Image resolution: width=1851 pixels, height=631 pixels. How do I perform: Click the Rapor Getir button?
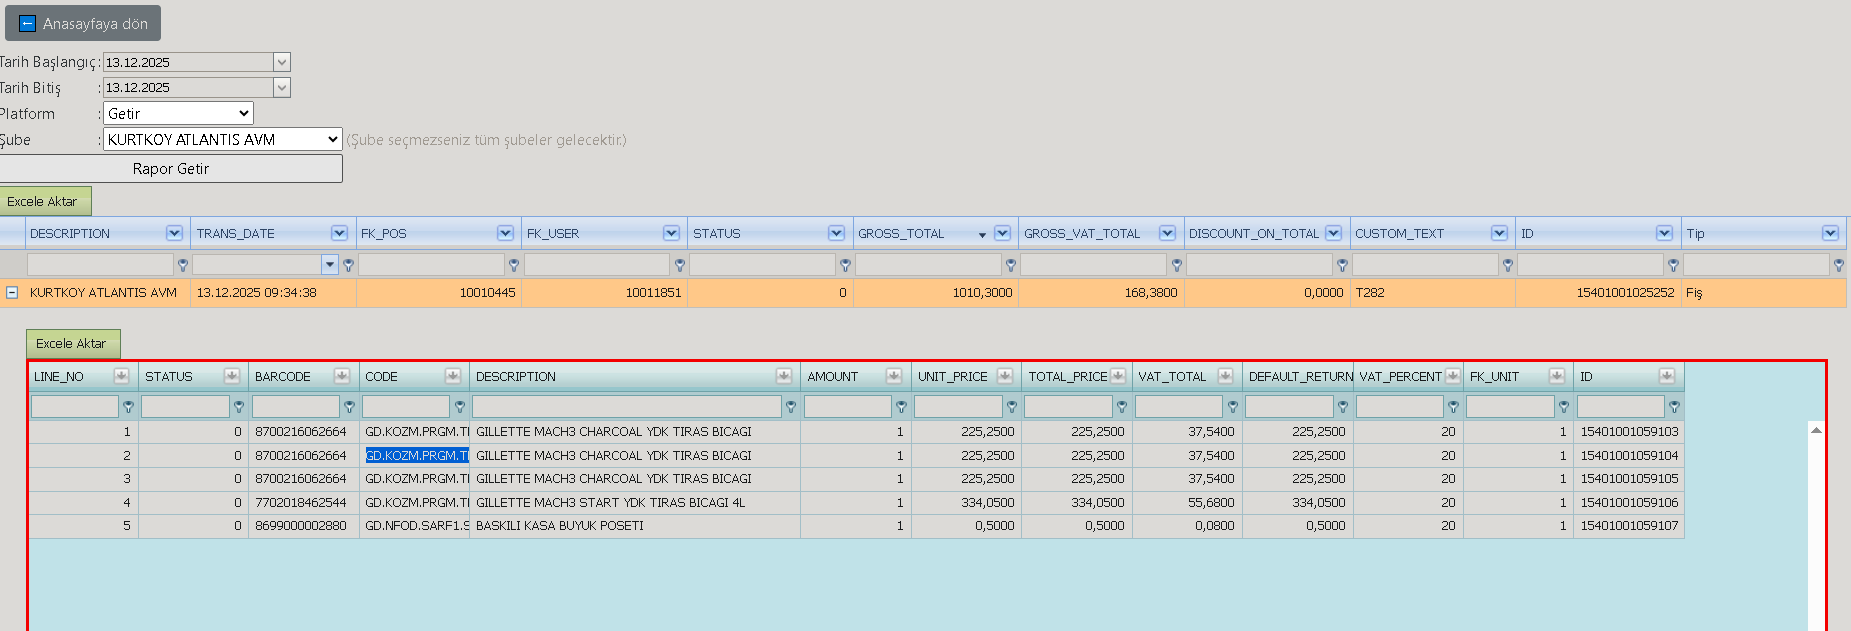click(x=171, y=169)
